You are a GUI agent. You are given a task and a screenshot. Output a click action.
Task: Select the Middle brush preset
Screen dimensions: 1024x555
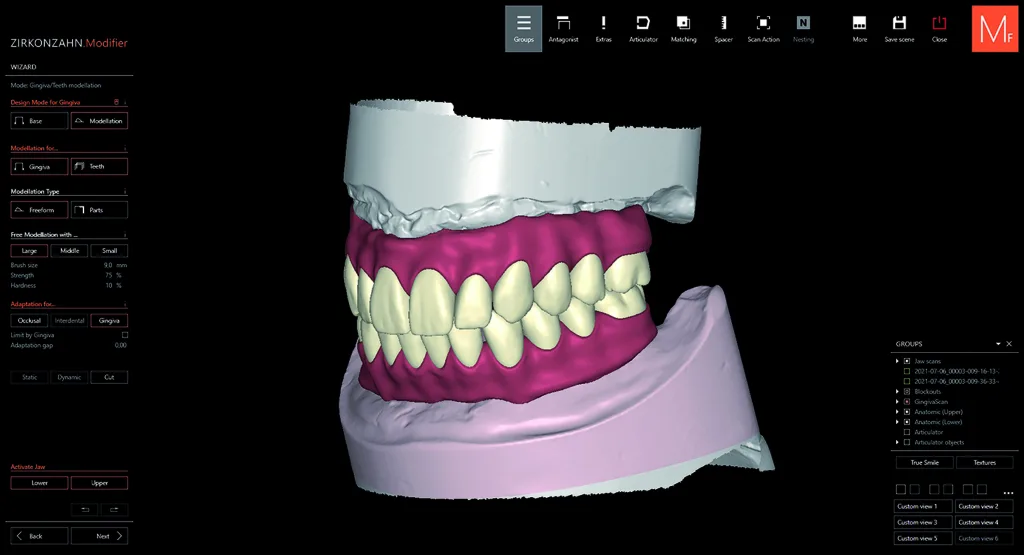pos(69,251)
